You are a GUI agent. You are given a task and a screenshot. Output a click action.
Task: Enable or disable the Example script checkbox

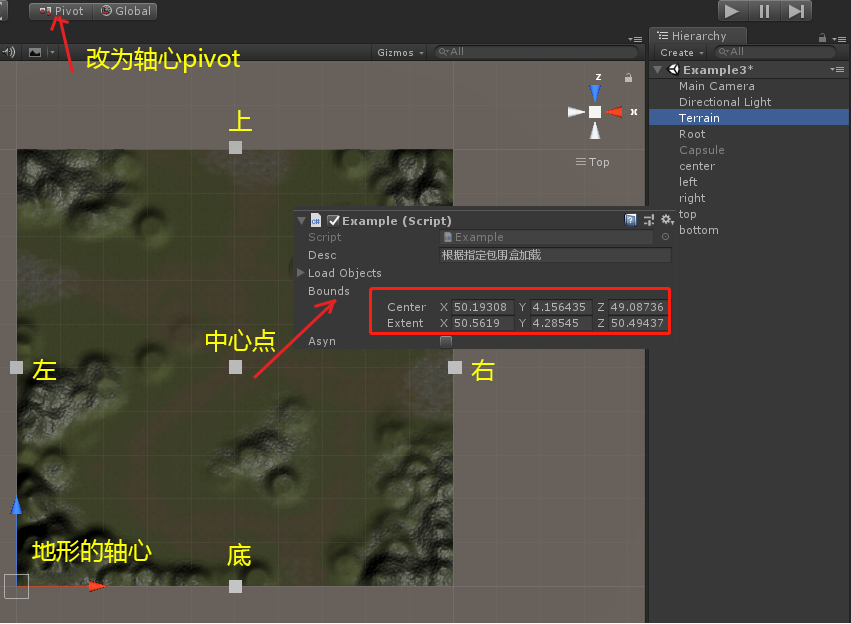point(334,220)
